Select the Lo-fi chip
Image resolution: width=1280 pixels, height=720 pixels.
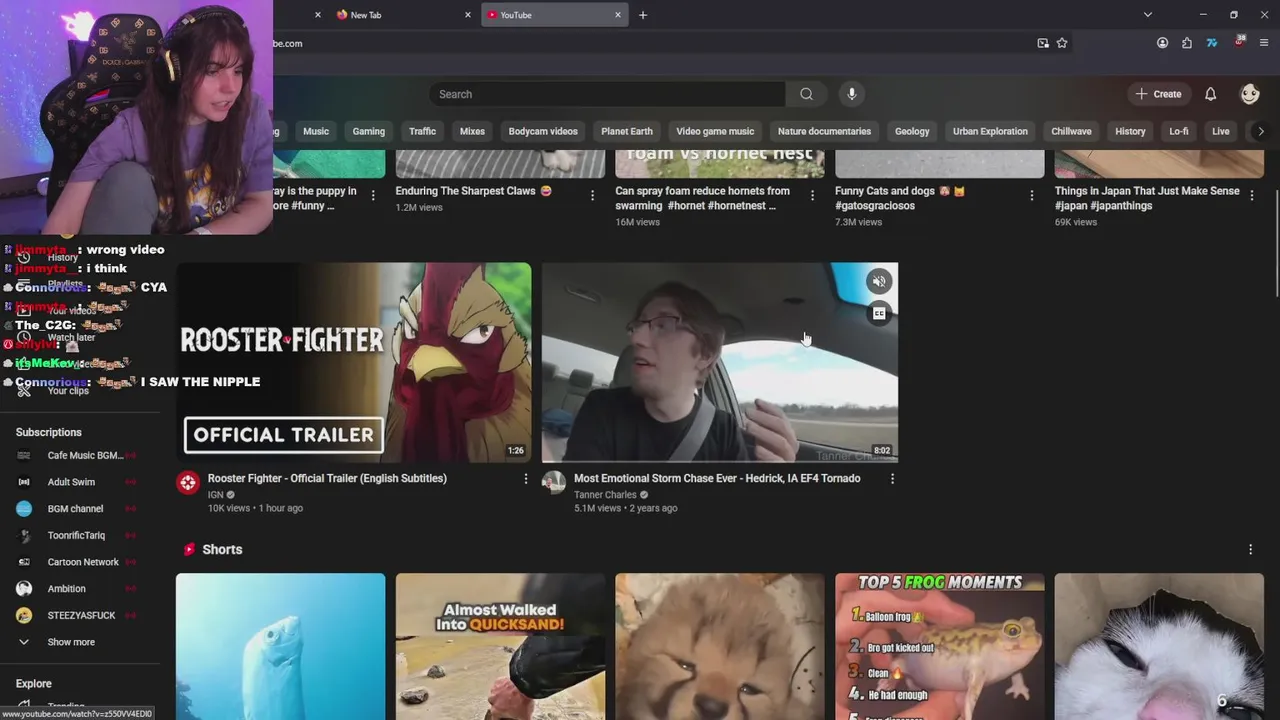(x=1179, y=131)
